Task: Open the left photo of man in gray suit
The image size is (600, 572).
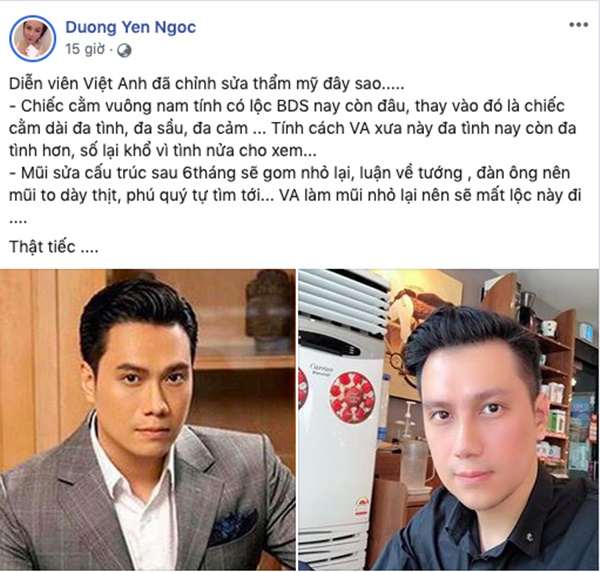Action: 148,419
